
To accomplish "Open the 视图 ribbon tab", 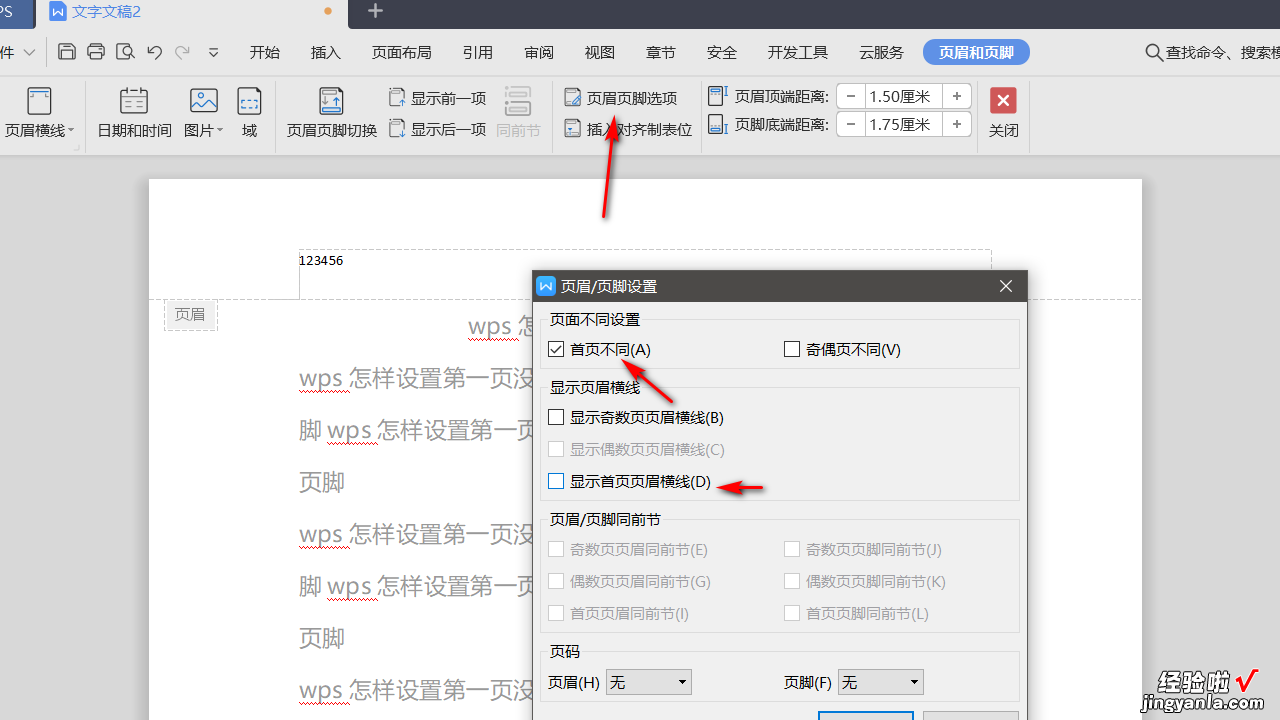I will [600, 52].
